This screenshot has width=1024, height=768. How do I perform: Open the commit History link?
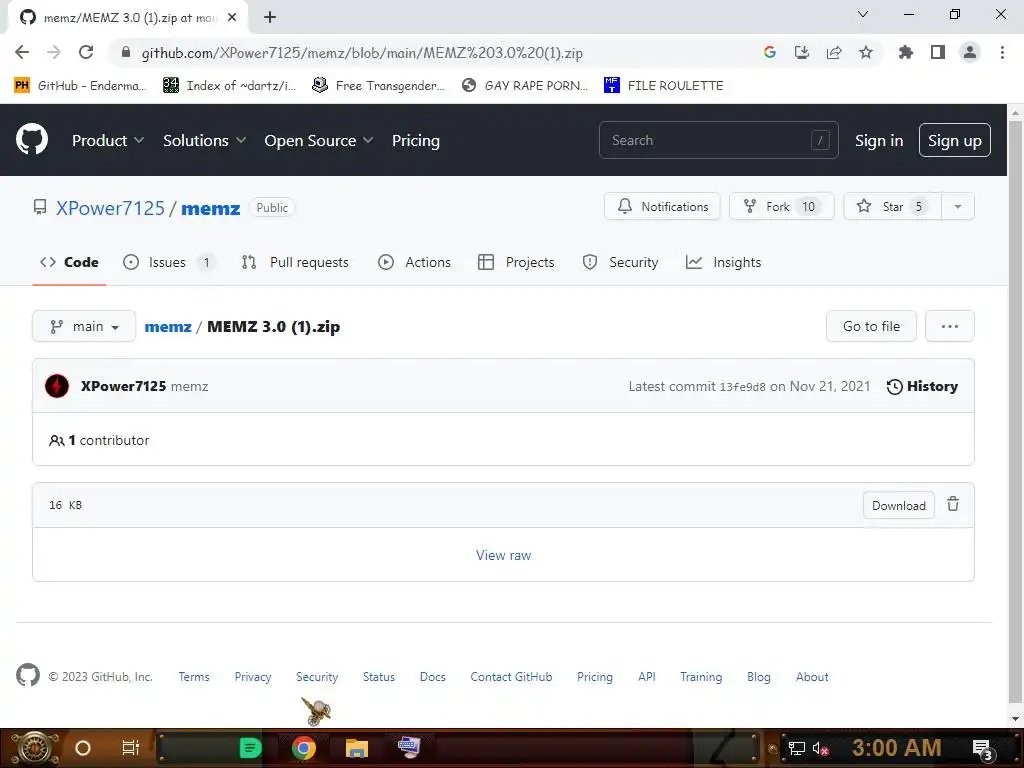click(922, 387)
